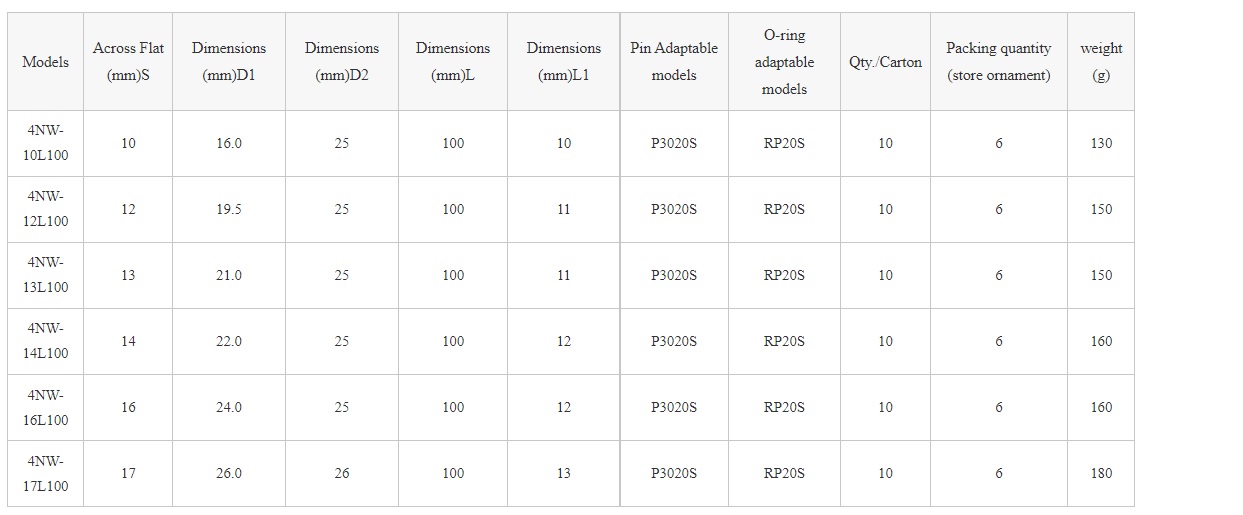Screen dimensions: 1243x515
Task: Click the Qty./Carton column header
Action: [x=885, y=62]
